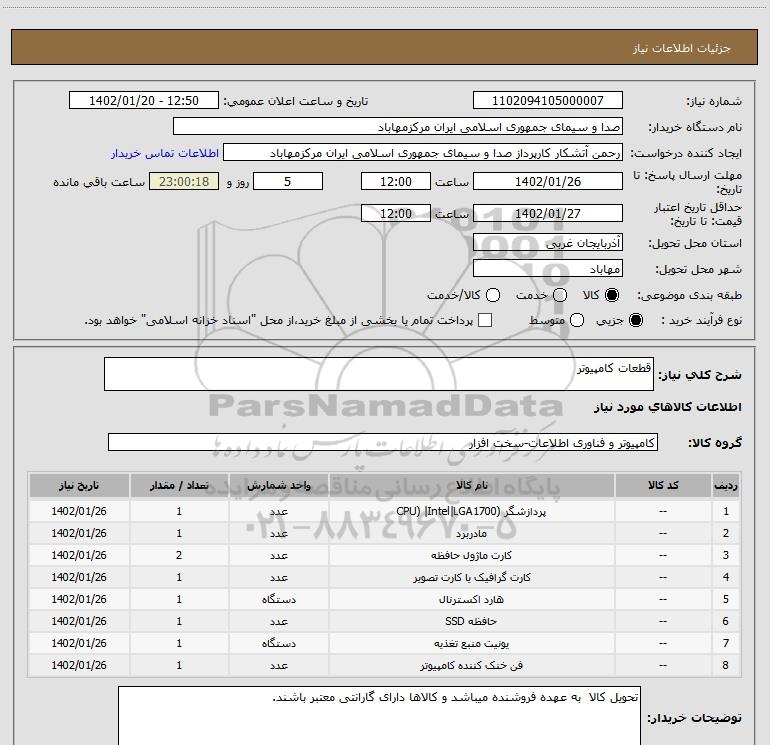Click the response deadline hour 12:00 field
This screenshot has width=770, height=745.
pos(396,181)
